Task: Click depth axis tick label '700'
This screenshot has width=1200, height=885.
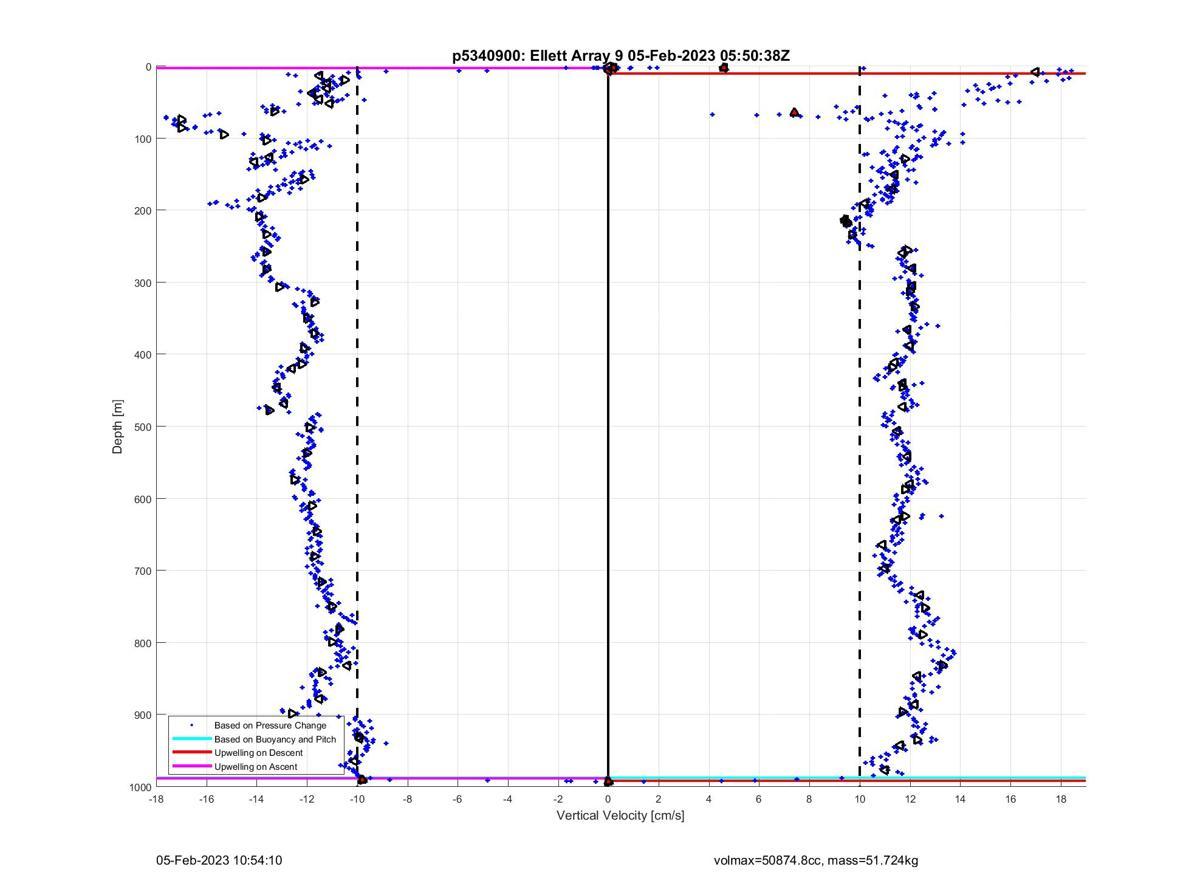Action: pyautogui.click(x=142, y=571)
